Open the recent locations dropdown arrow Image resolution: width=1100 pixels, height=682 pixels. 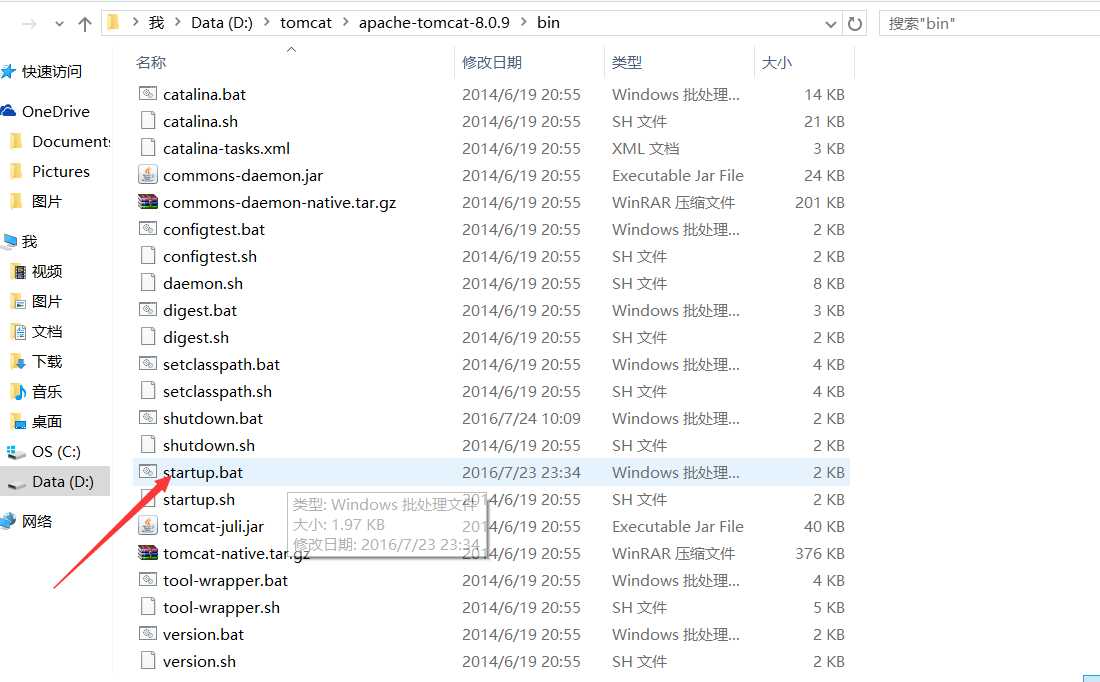[60, 25]
